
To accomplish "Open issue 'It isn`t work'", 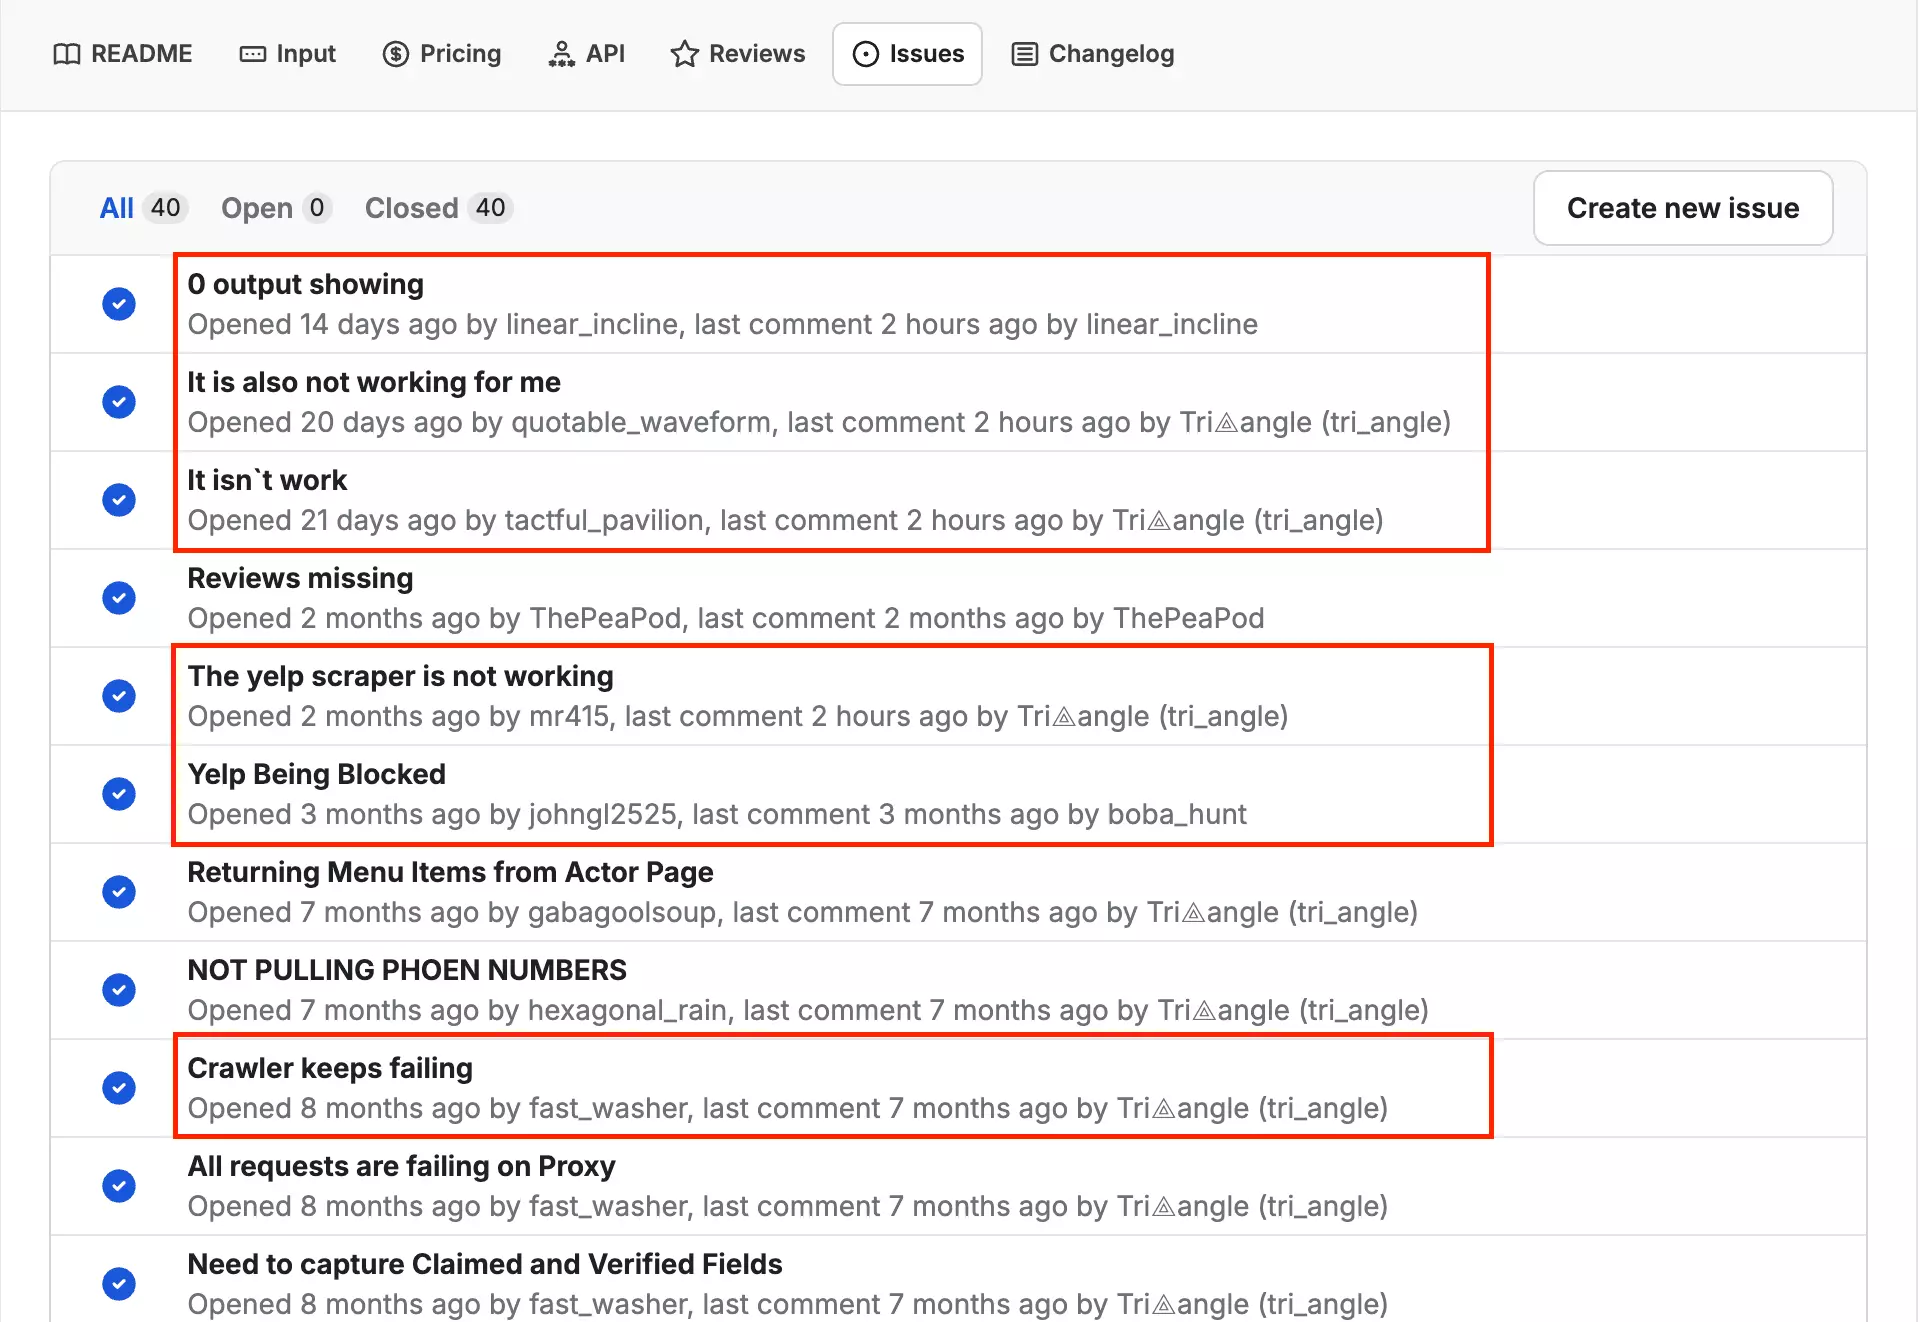I will coord(267,480).
